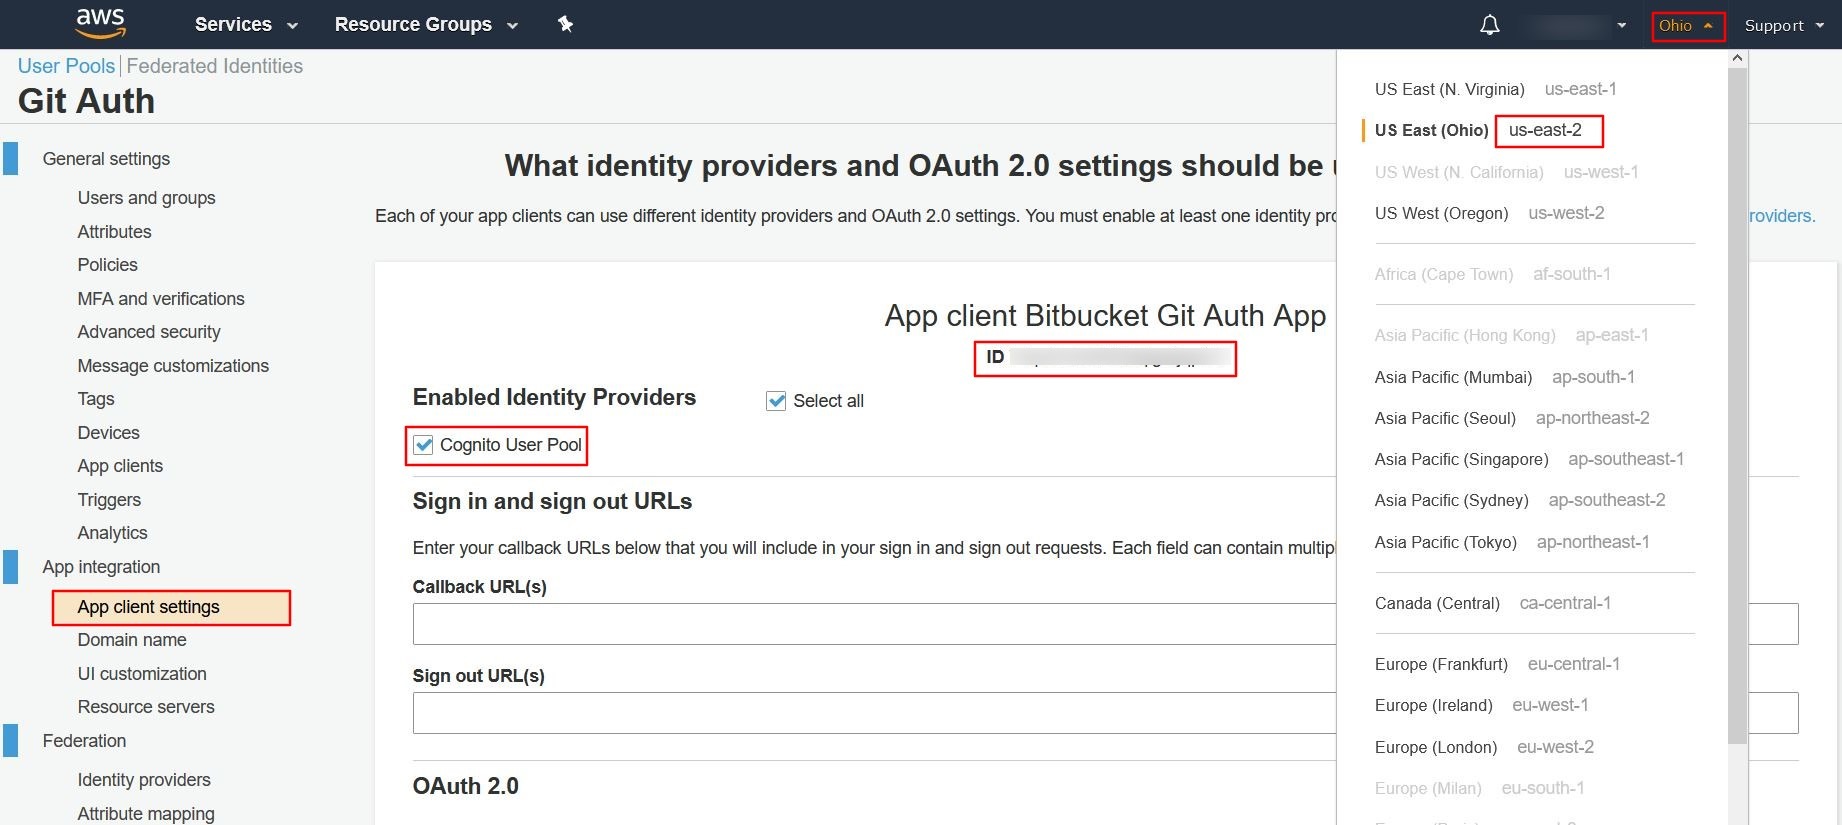Screen dimensions: 1842x825
Task: Click the AWS home logo
Action: tap(99, 23)
